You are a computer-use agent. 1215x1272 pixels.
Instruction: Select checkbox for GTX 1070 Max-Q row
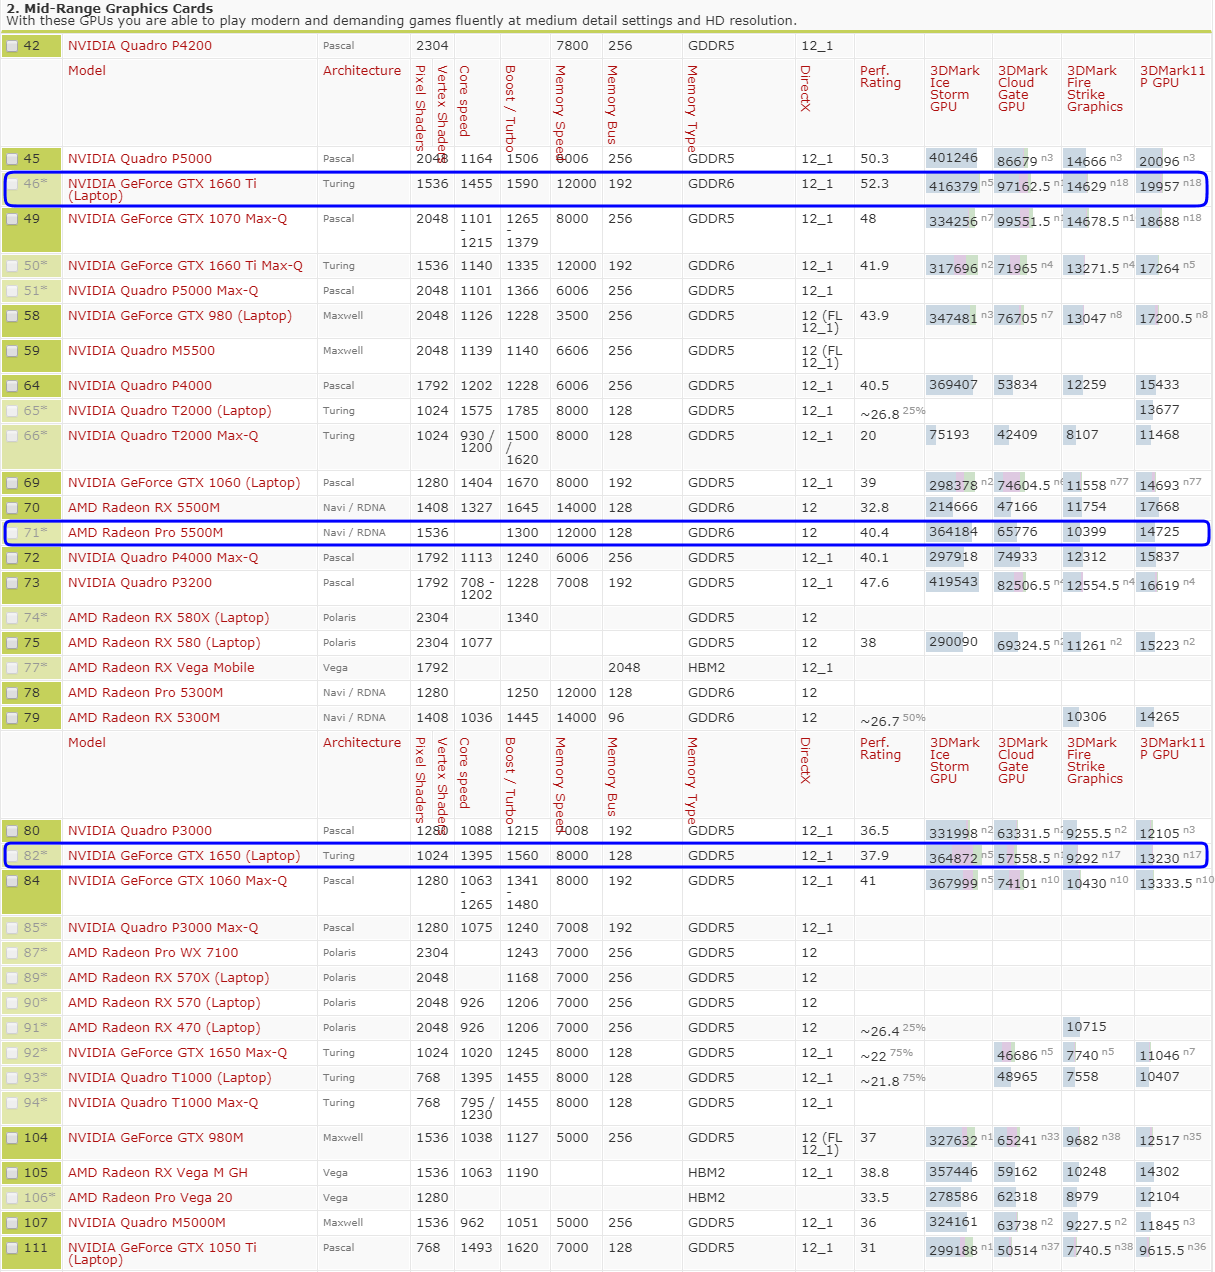pos(12,219)
